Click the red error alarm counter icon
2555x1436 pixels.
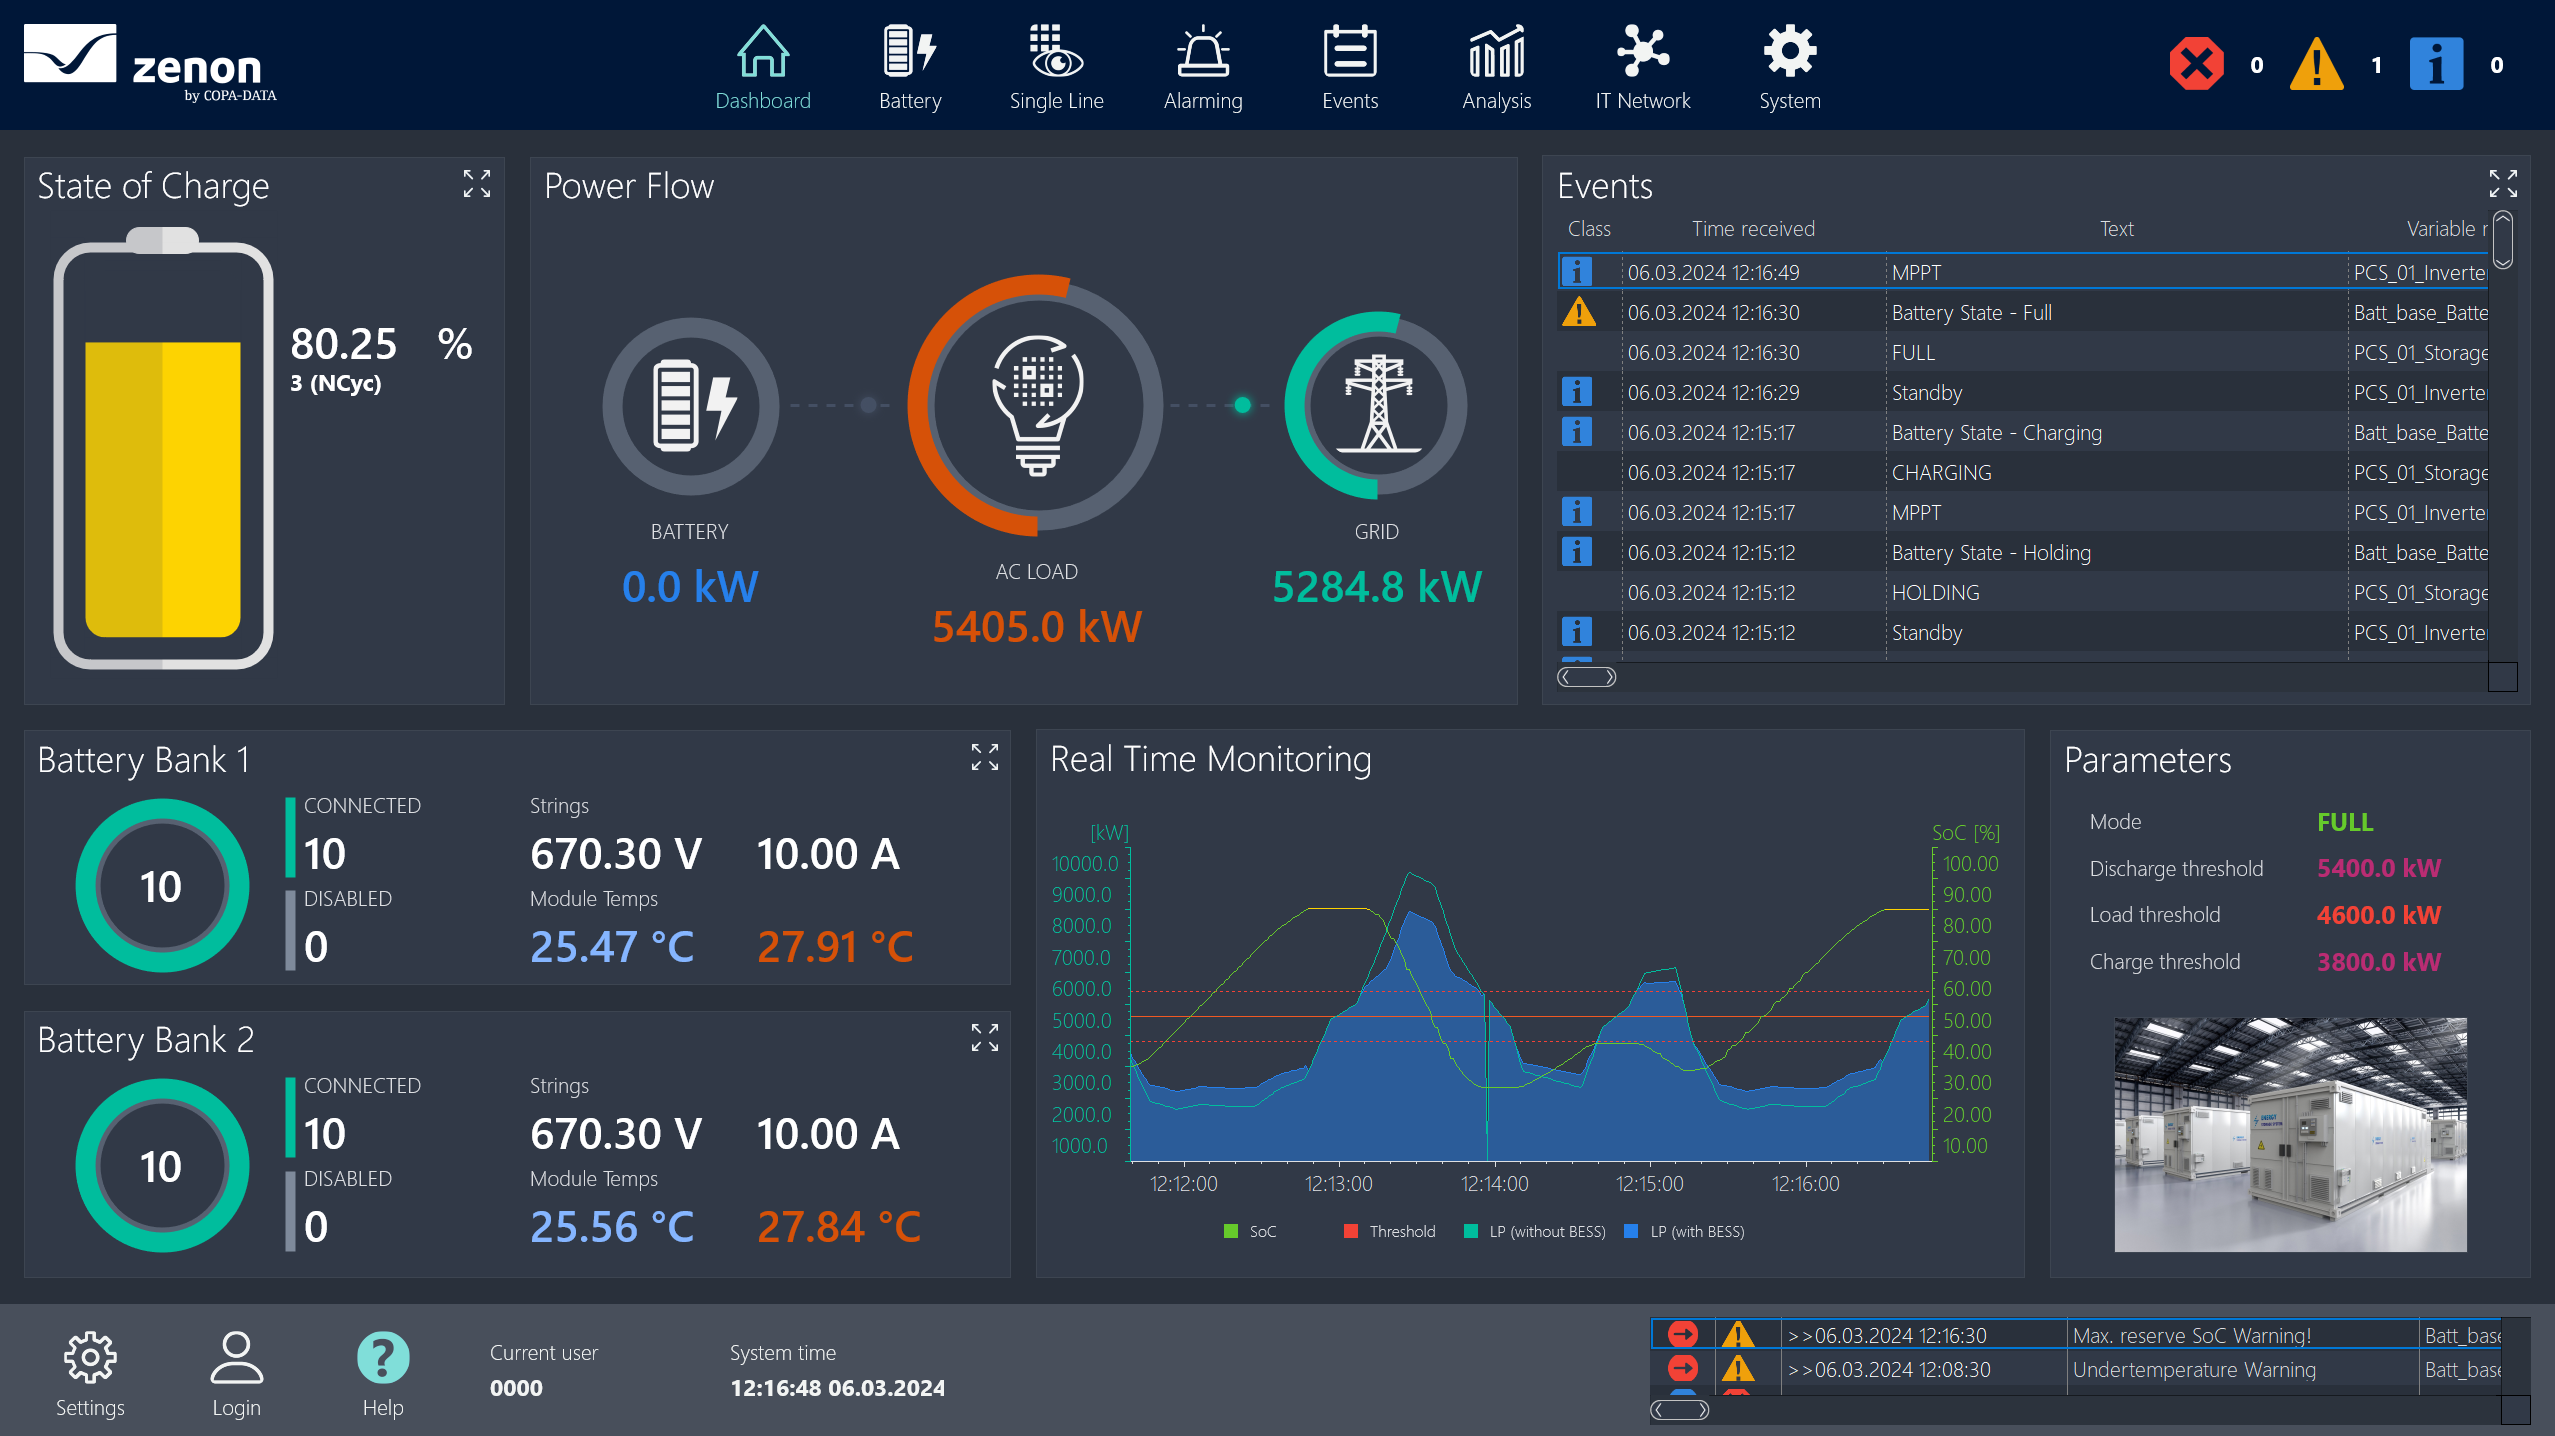pyautogui.click(x=2196, y=65)
